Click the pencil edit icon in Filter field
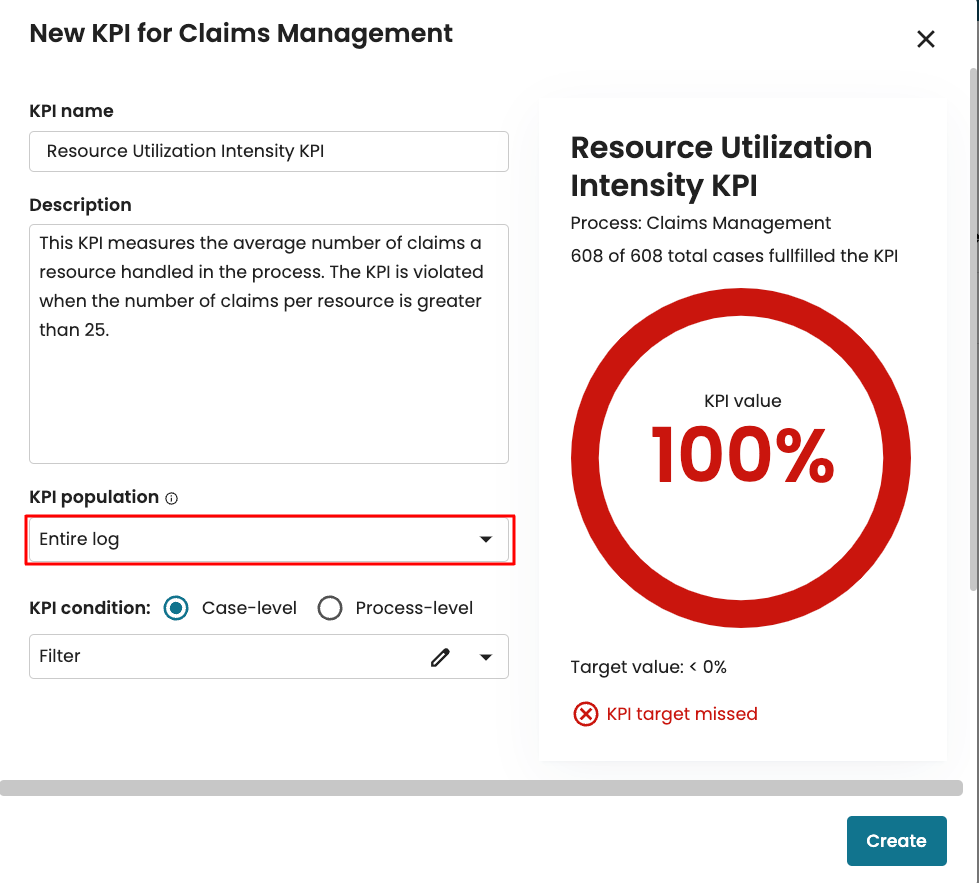979x883 pixels. tap(440, 657)
